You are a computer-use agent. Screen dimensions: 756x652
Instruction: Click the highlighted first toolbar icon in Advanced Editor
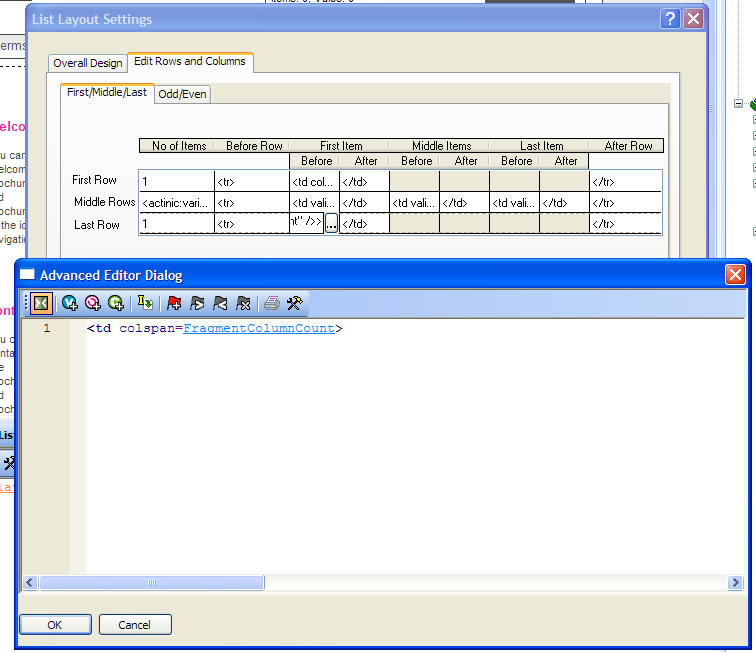pos(41,303)
